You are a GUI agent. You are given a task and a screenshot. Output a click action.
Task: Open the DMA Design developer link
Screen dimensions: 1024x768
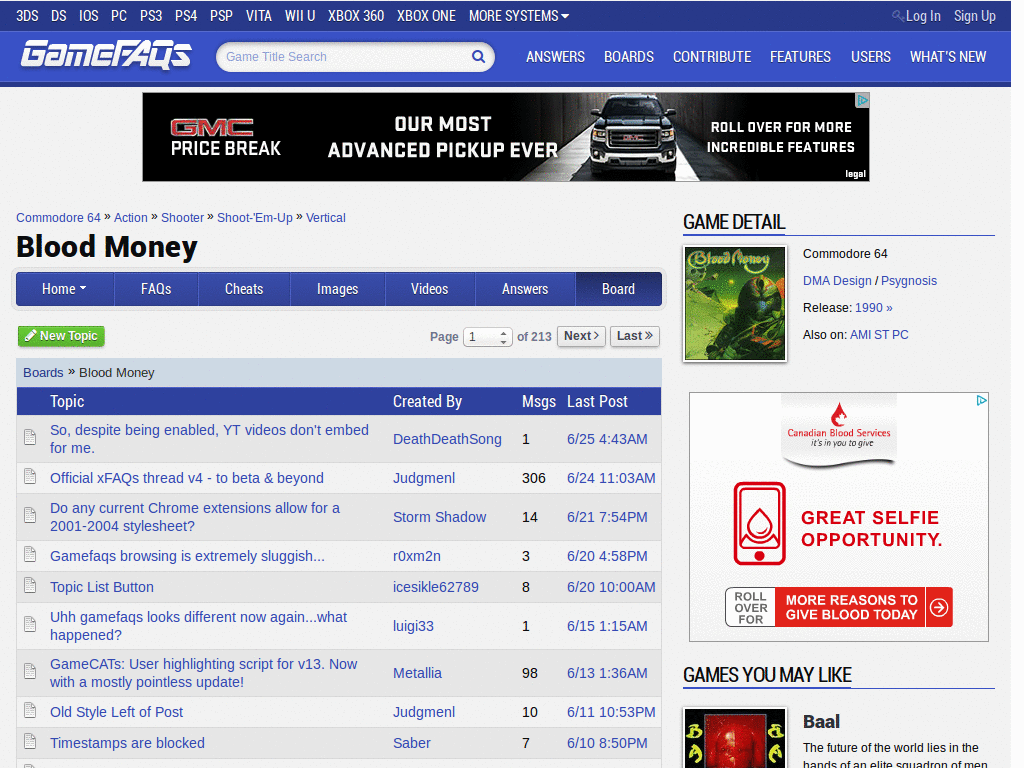tap(837, 280)
